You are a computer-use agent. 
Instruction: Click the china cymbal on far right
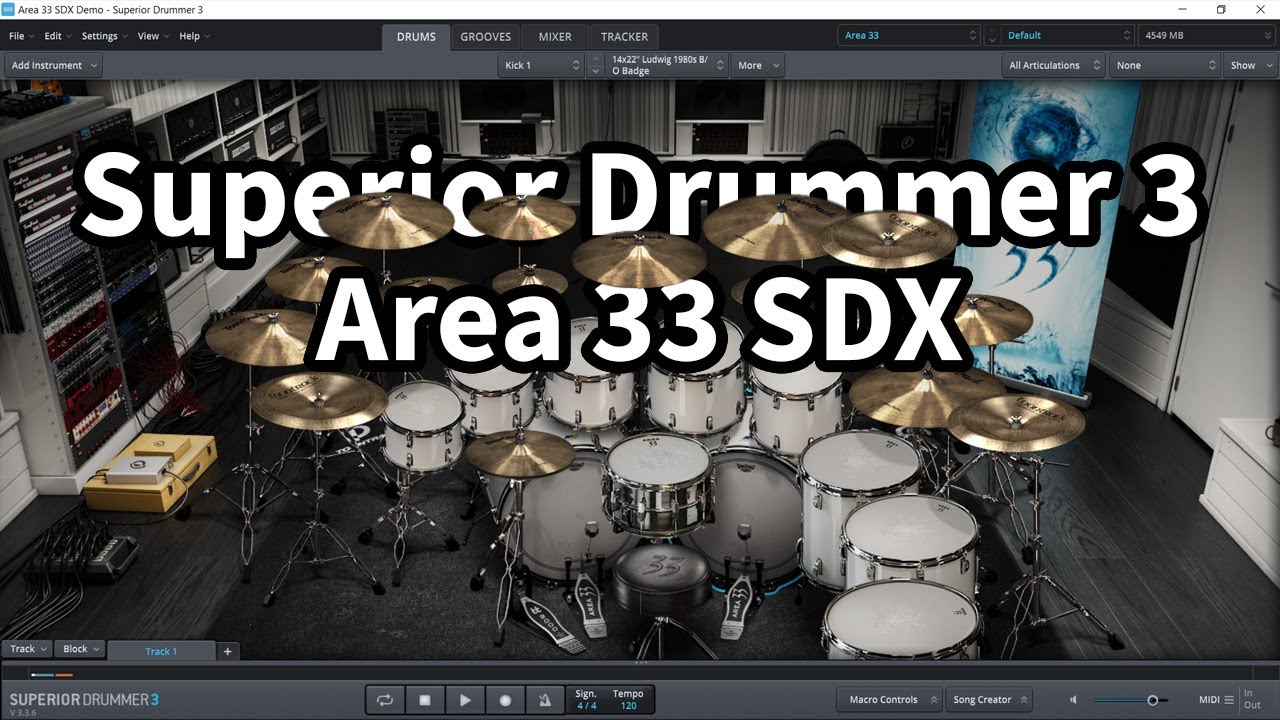[x=1016, y=422]
